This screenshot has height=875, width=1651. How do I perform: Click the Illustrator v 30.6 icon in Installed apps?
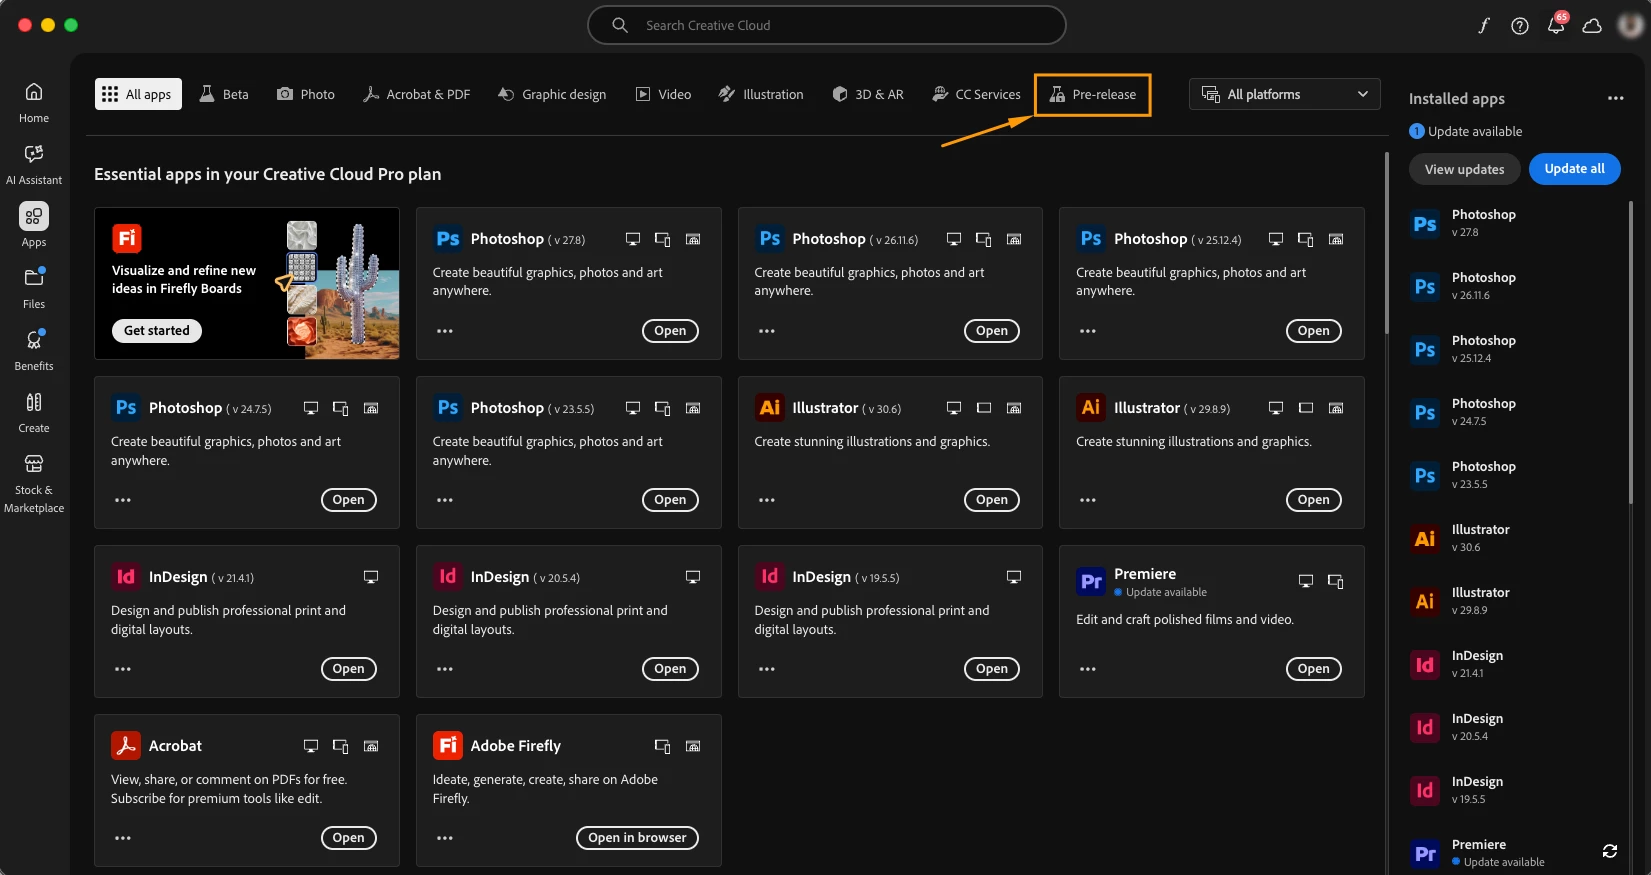click(1425, 539)
